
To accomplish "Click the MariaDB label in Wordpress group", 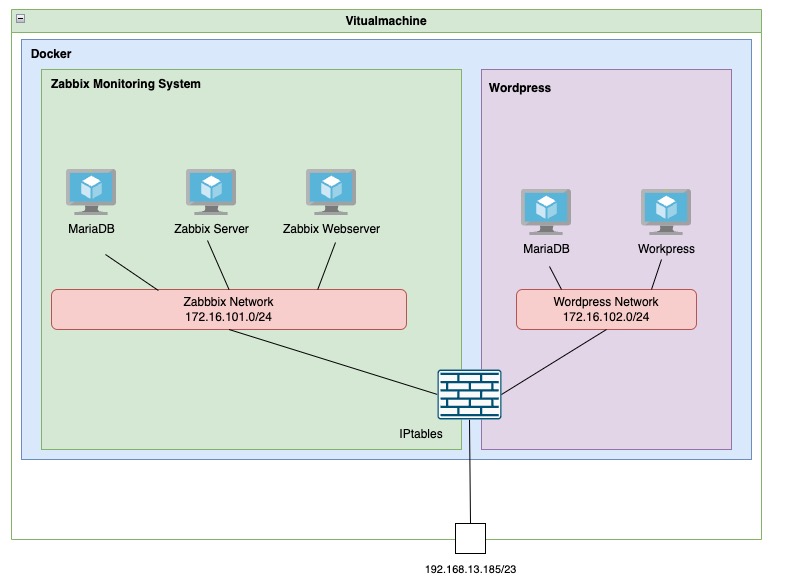I will click(546, 249).
